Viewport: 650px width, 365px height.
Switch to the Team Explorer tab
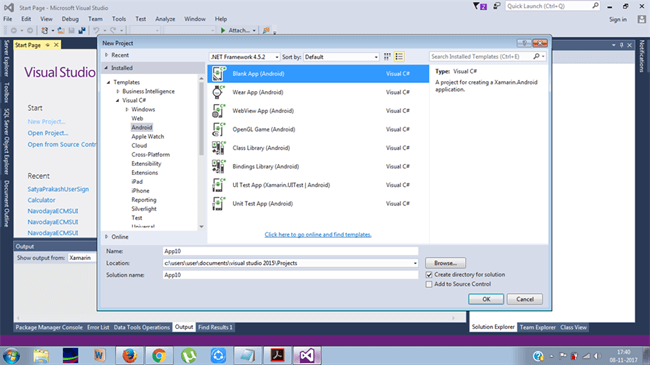[x=538, y=327]
